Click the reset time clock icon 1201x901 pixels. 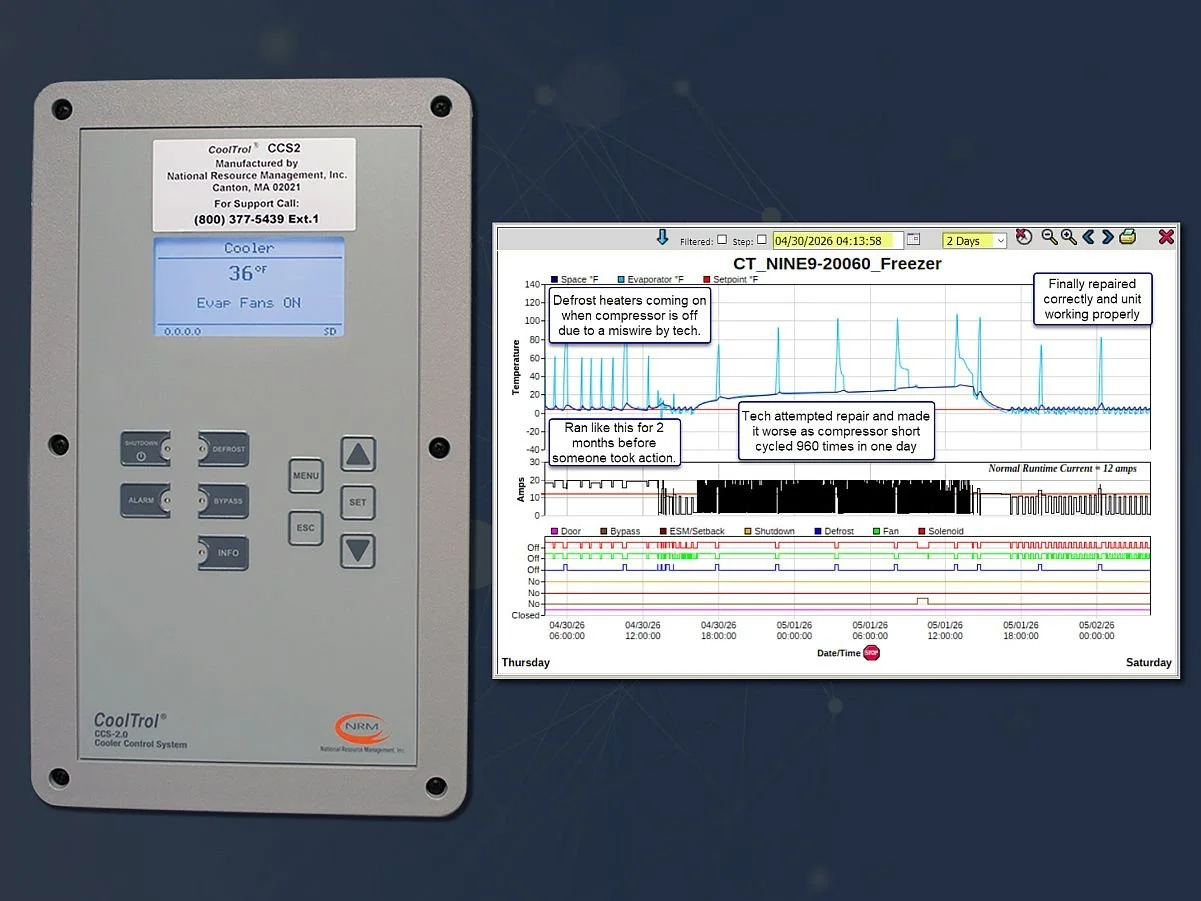[x=1023, y=237]
